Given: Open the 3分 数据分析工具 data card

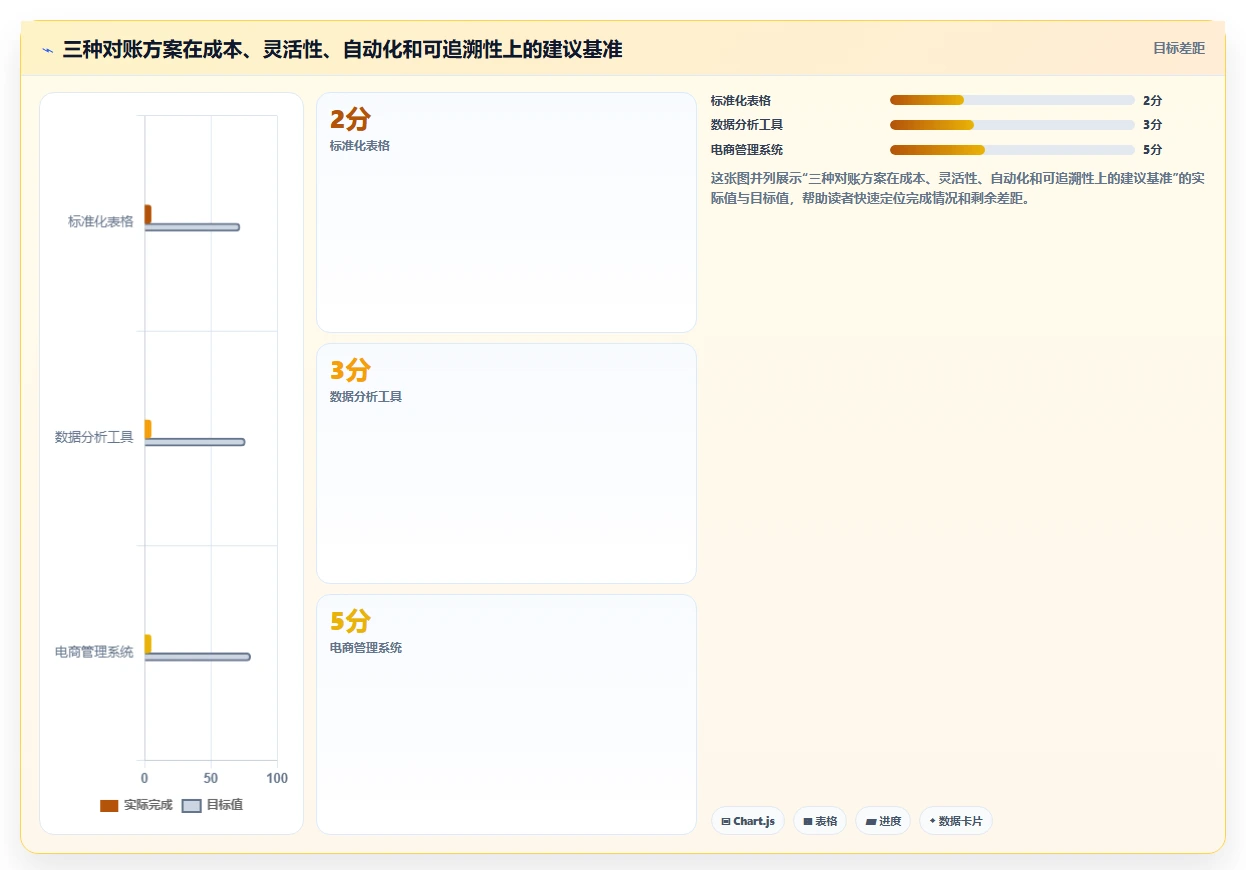Looking at the screenshot, I should [506, 463].
